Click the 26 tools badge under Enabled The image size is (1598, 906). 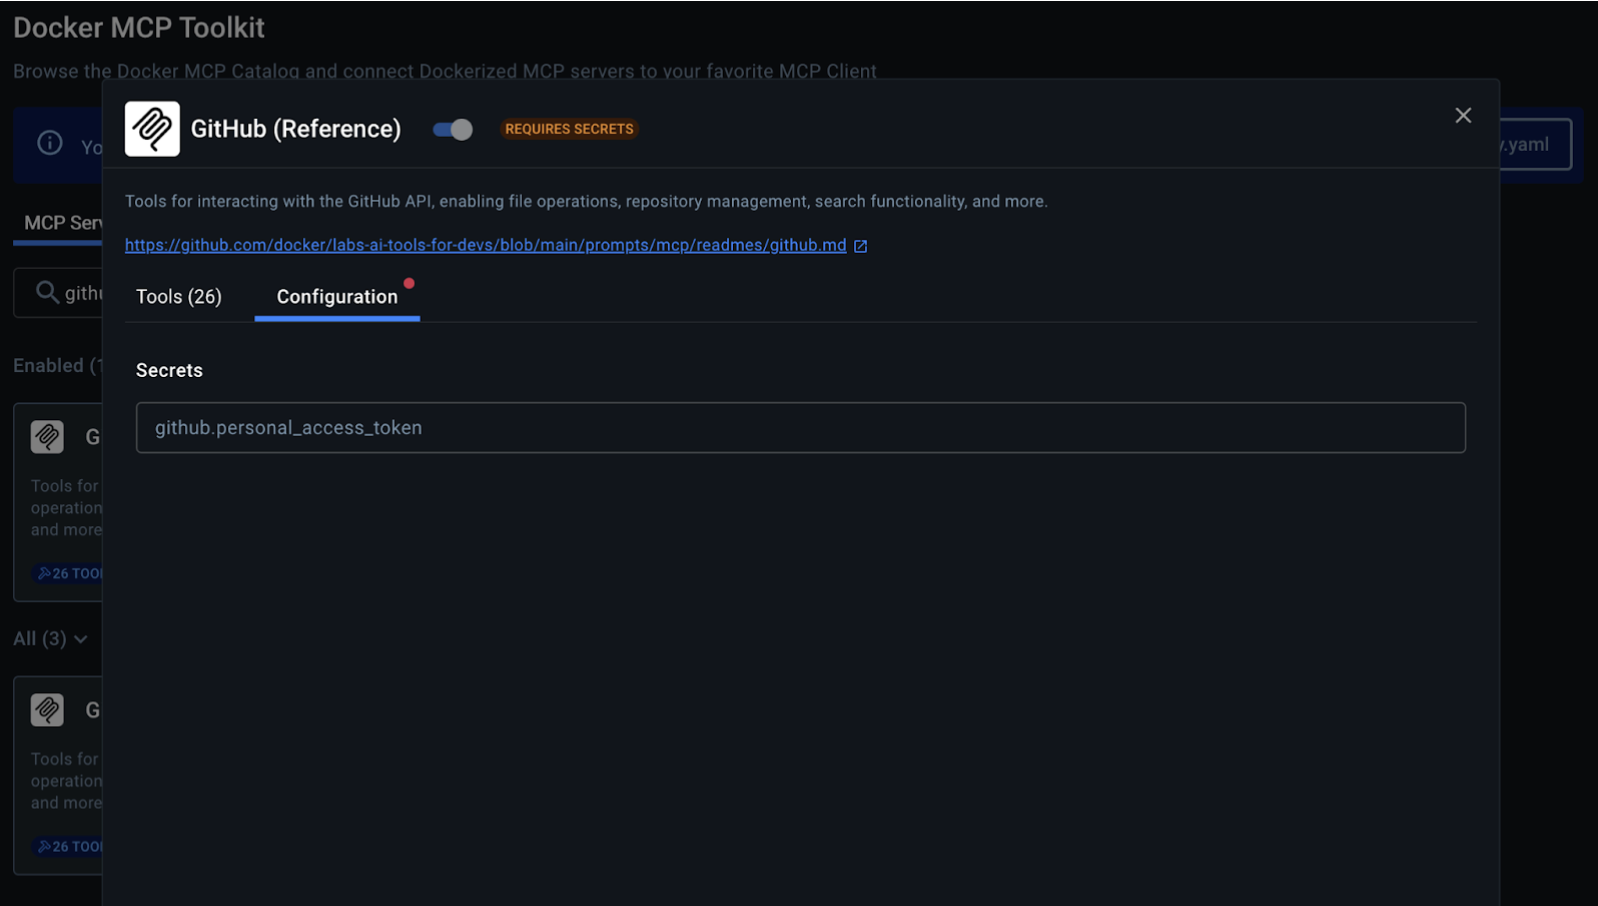coord(69,574)
